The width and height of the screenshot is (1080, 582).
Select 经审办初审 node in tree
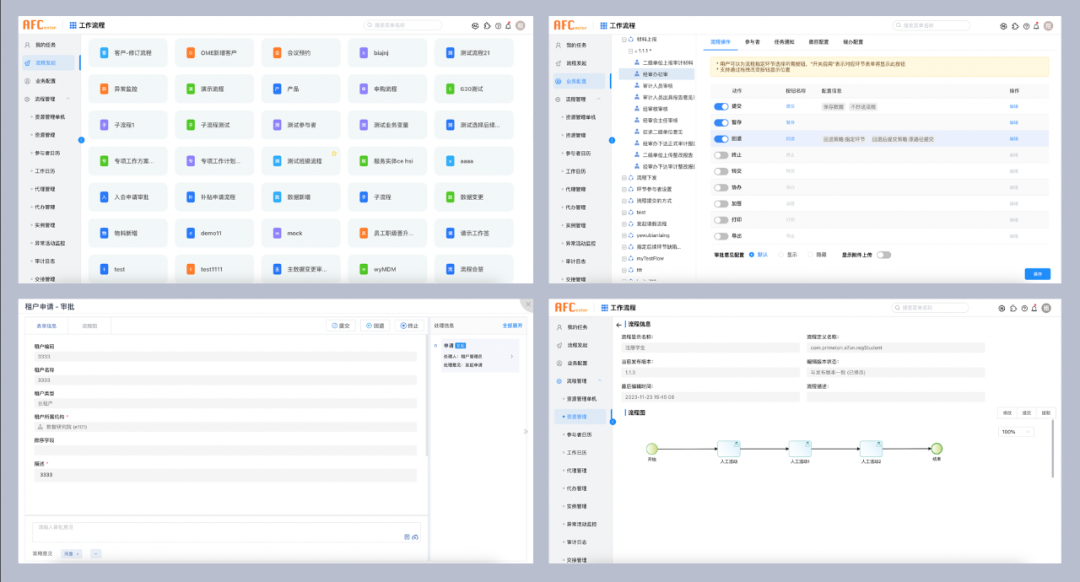click(x=655, y=74)
